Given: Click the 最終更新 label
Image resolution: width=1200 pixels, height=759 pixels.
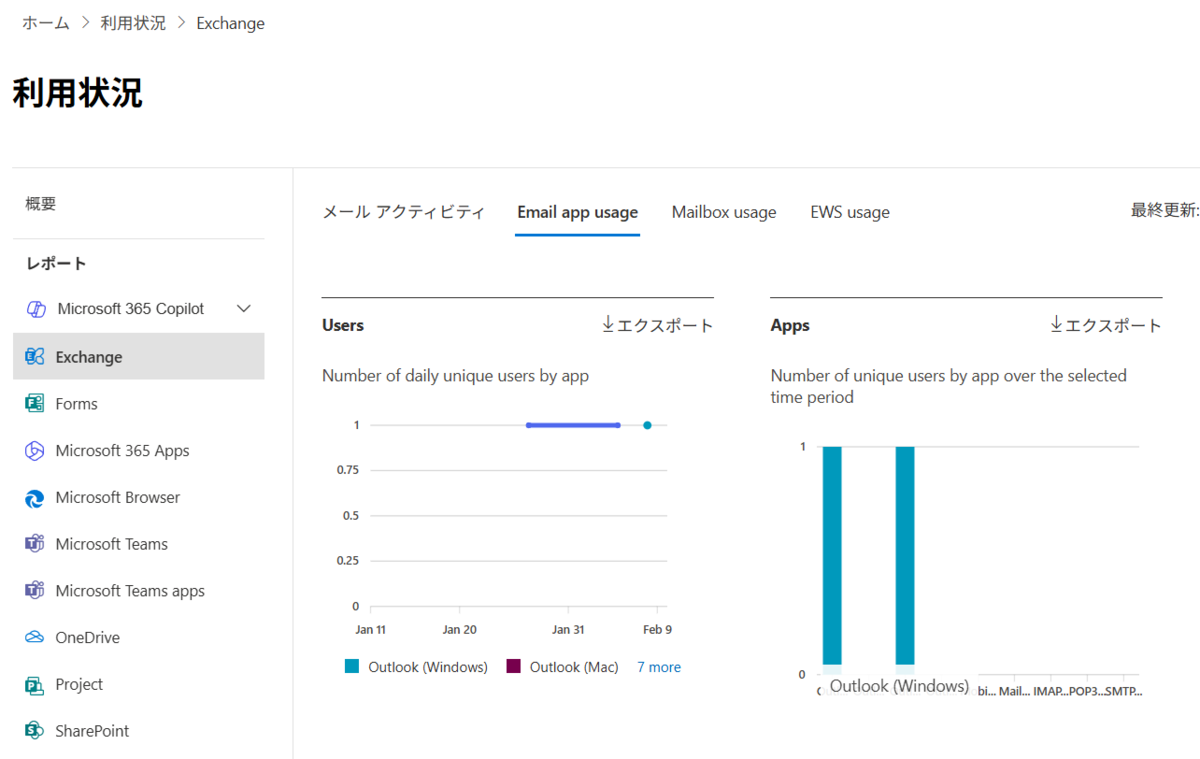Looking at the screenshot, I should pyautogui.click(x=1165, y=210).
